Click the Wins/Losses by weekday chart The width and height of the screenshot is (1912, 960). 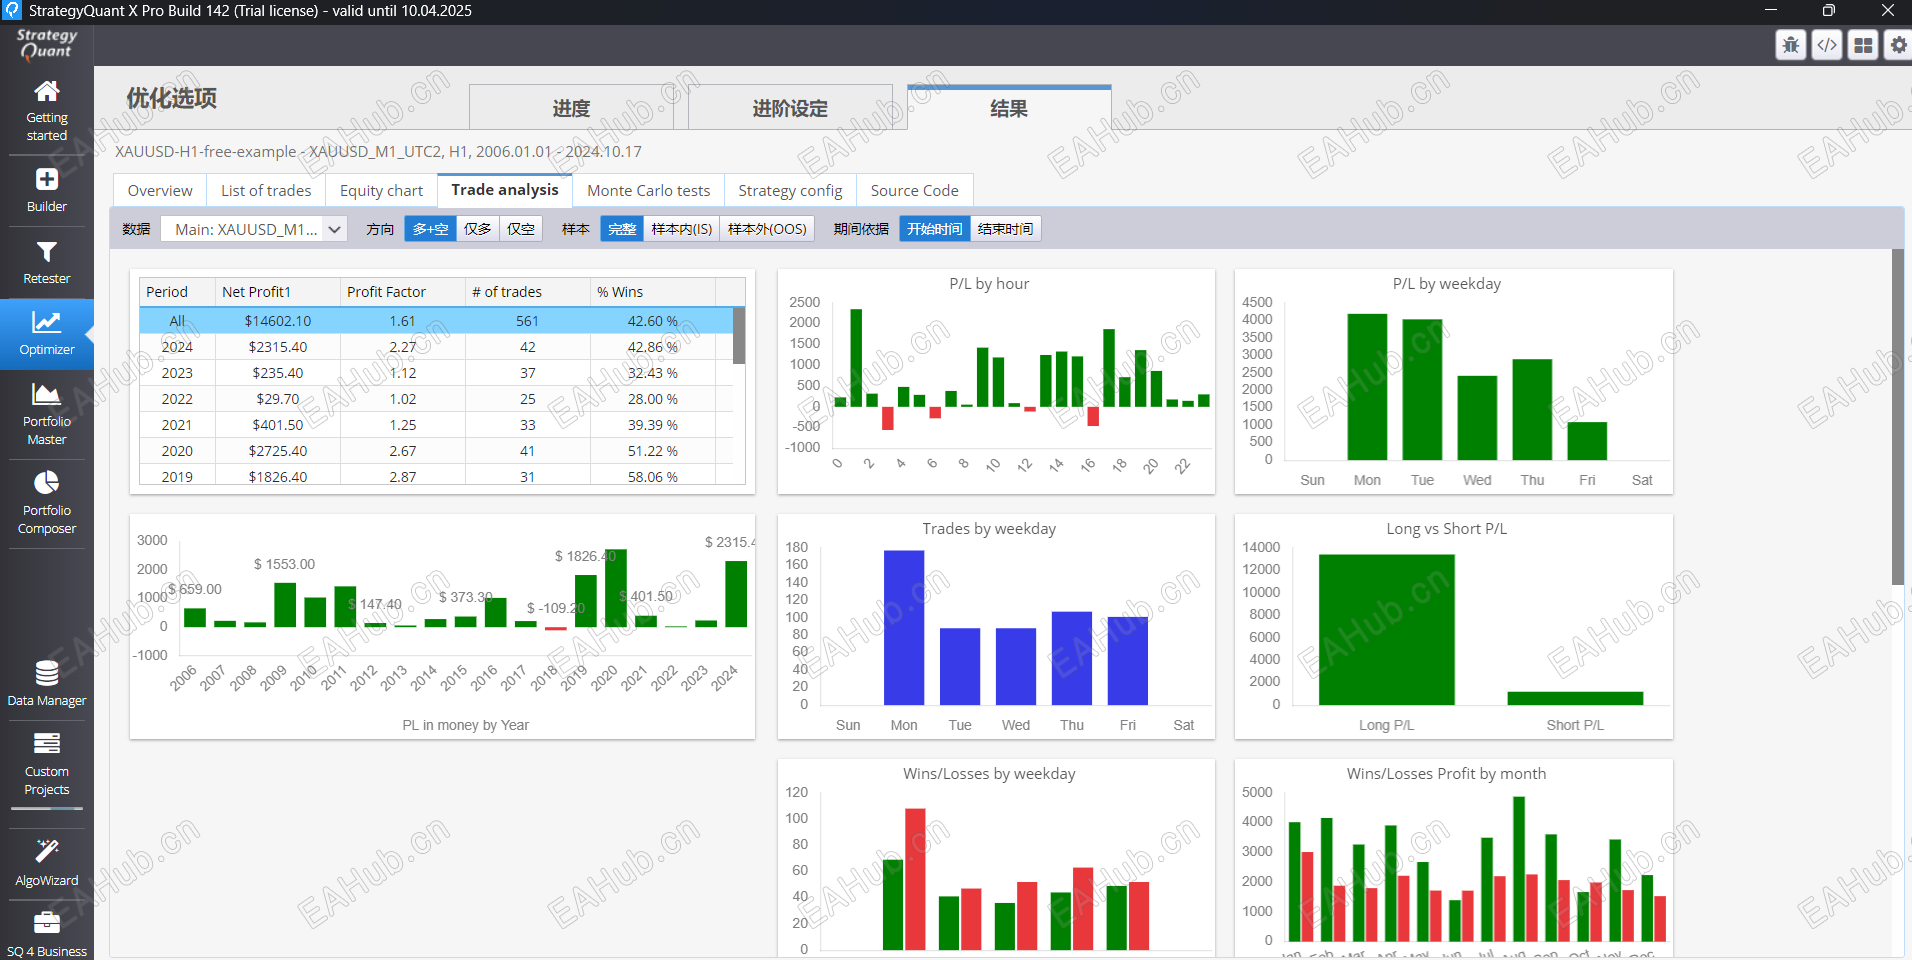(996, 858)
